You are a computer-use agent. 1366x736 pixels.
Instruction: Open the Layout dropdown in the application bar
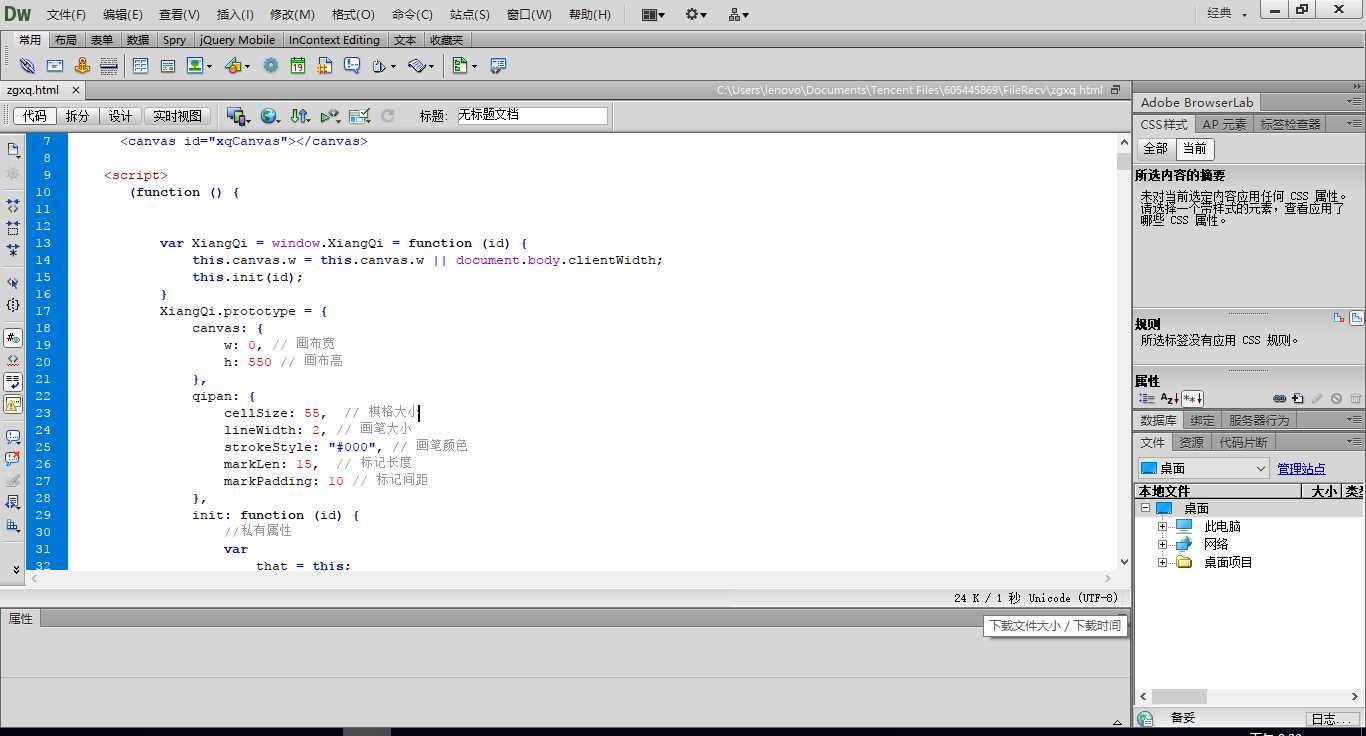pos(653,14)
